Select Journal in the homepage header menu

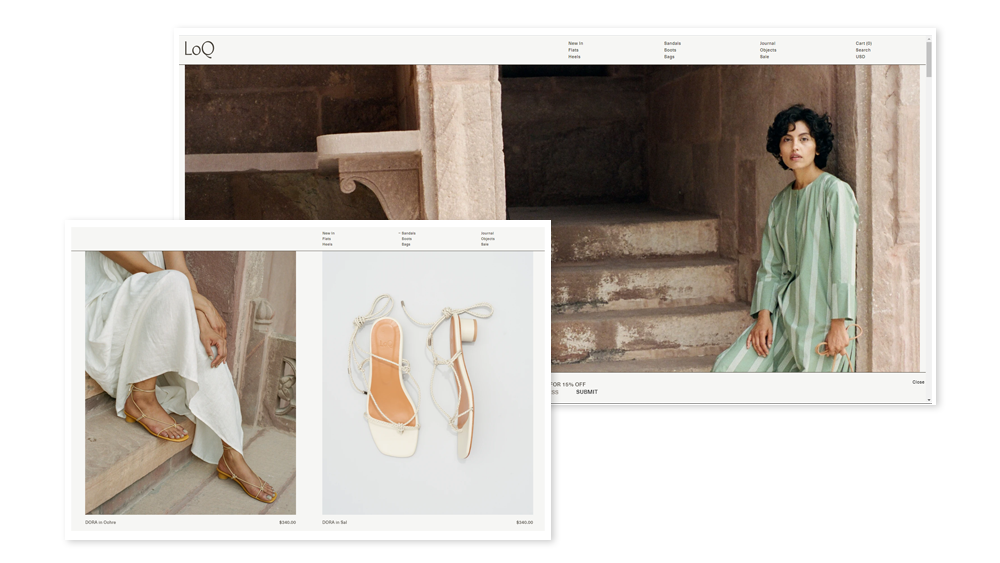[x=767, y=44]
